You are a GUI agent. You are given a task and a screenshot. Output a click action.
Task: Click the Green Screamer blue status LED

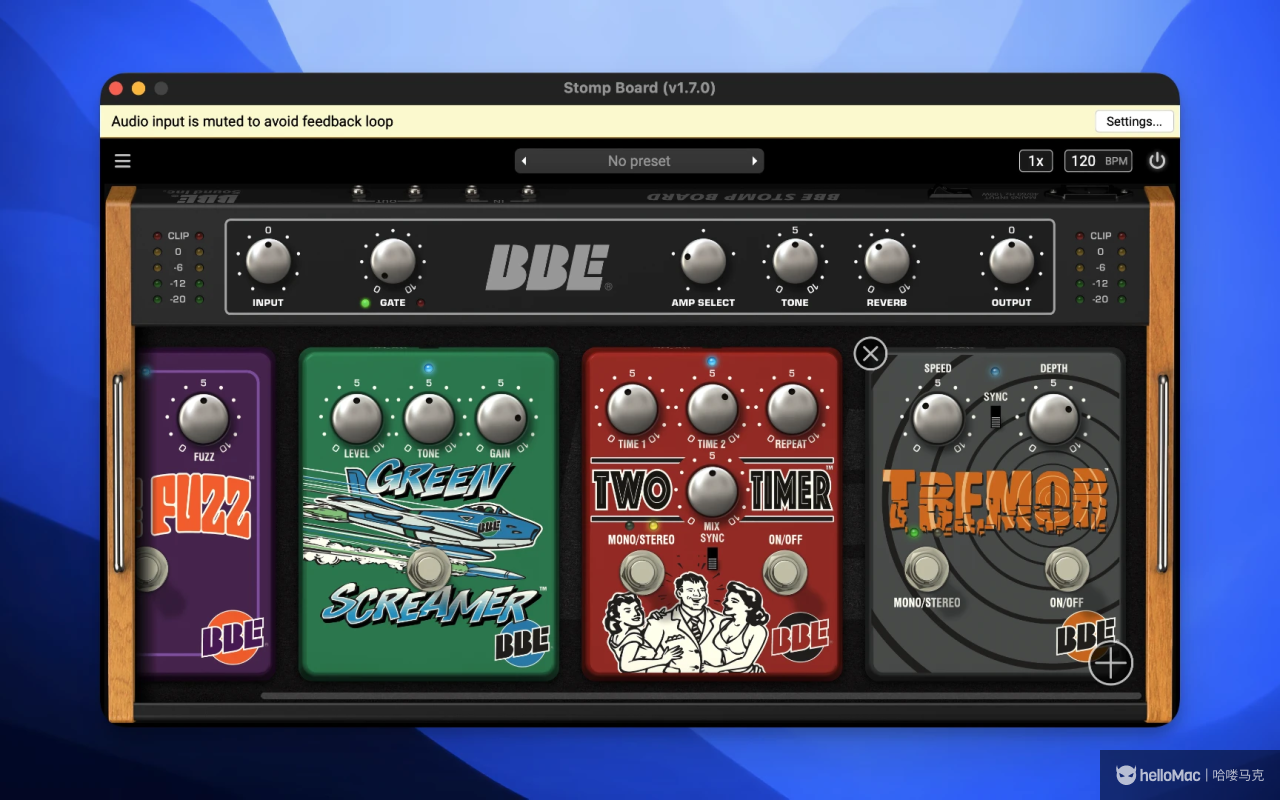point(429,368)
